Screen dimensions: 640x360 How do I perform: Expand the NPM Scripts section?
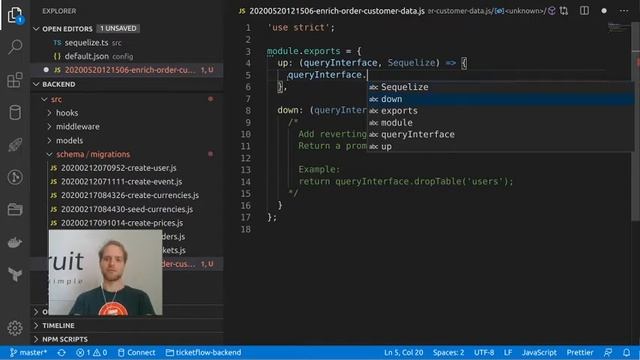[64, 339]
